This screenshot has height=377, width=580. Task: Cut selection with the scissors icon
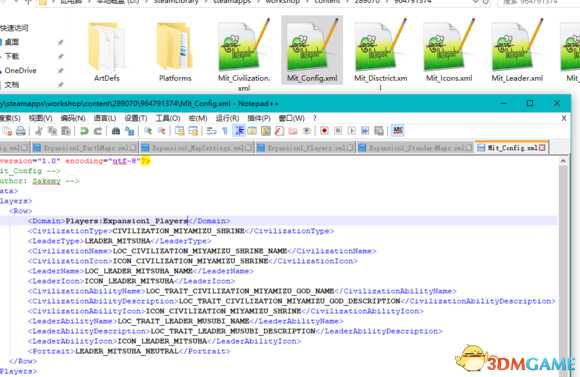pyautogui.click(x=39, y=131)
